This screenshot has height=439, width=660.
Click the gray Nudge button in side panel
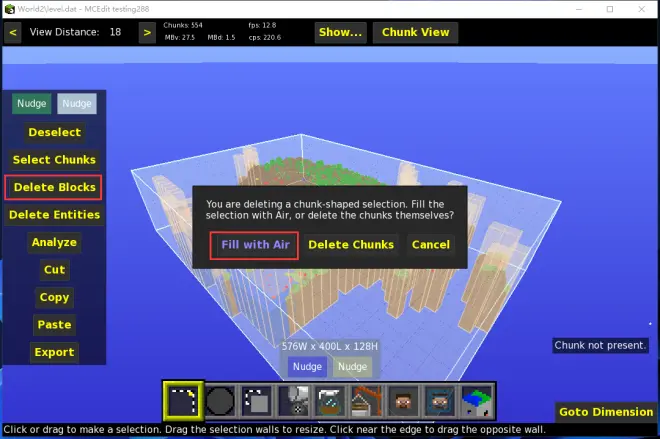77,104
